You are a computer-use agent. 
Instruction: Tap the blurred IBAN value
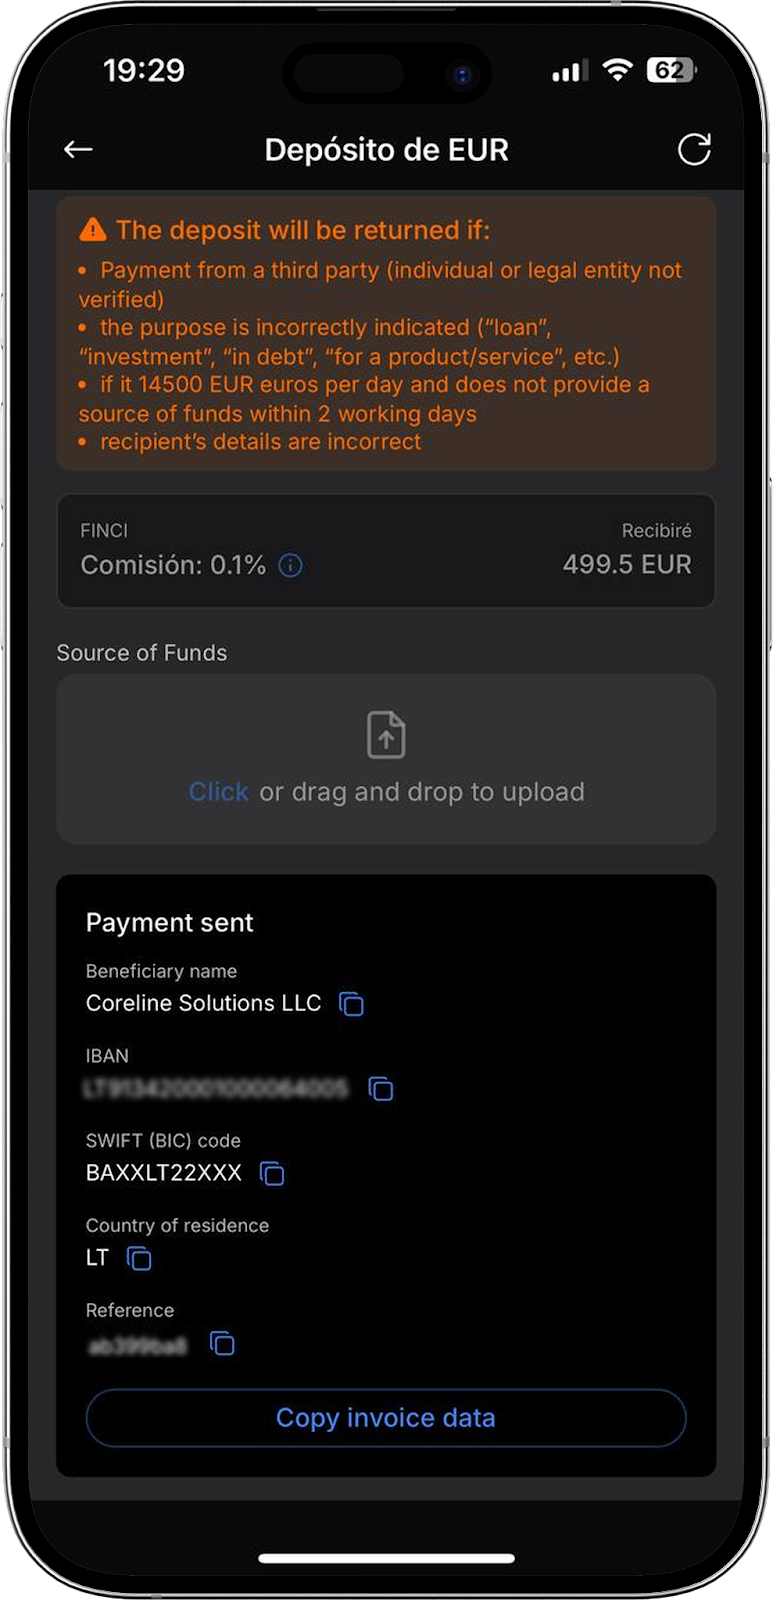coord(217,1089)
